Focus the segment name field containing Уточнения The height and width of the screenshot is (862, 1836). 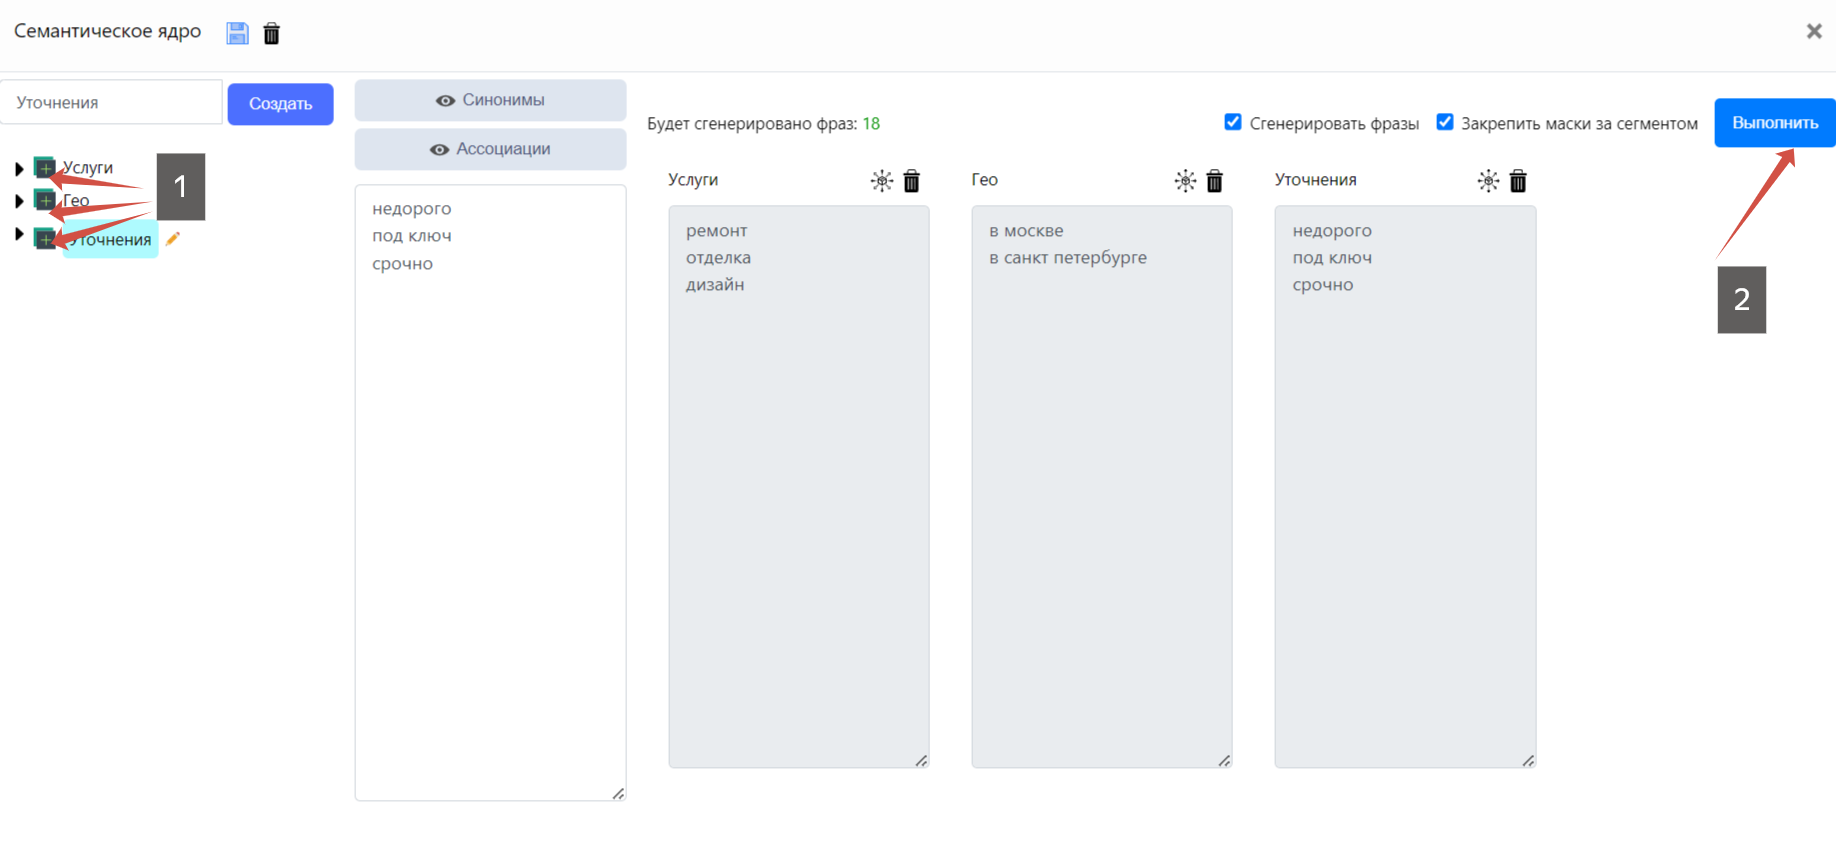(x=111, y=102)
